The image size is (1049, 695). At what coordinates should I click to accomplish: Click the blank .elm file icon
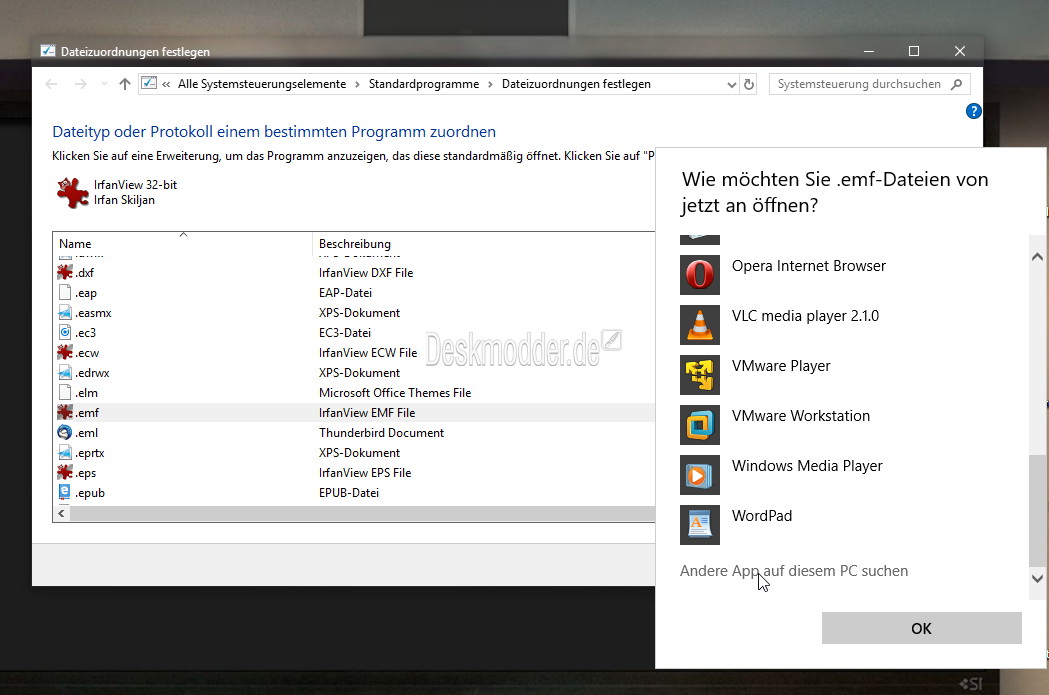click(x=65, y=393)
